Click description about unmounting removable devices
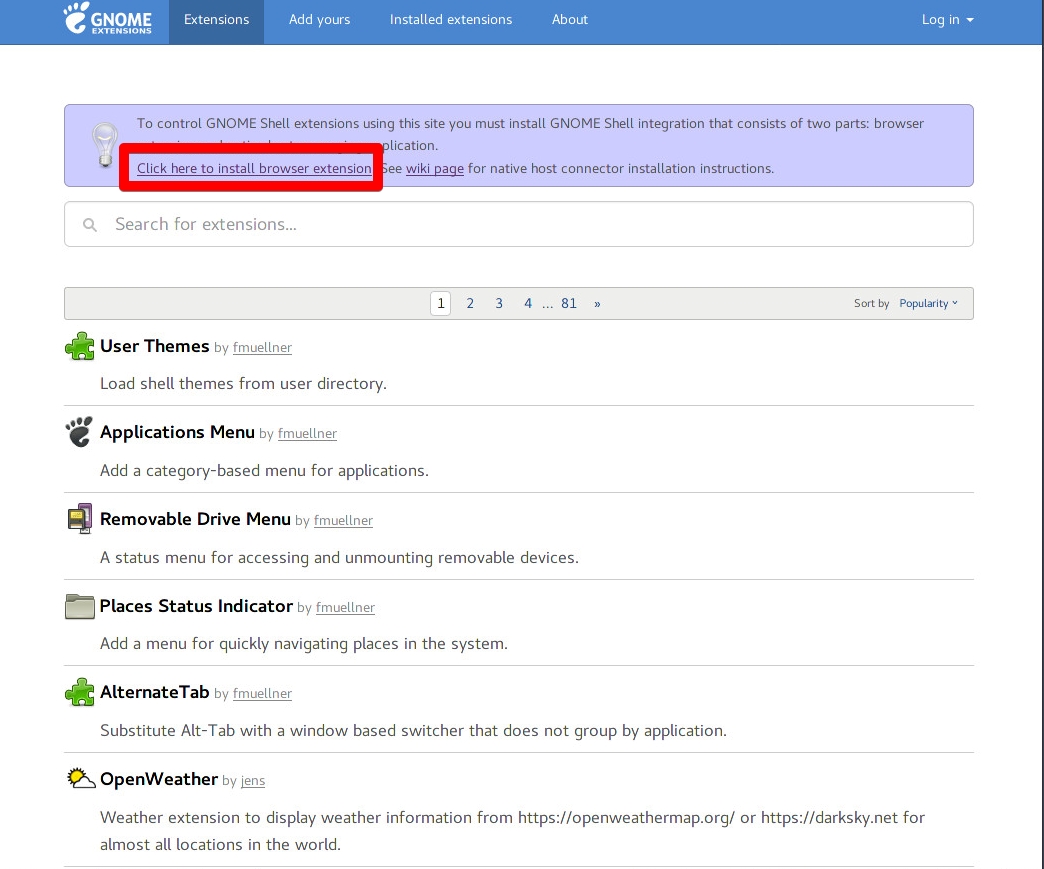The height and width of the screenshot is (869, 1044). pyautogui.click(x=340, y=557)
